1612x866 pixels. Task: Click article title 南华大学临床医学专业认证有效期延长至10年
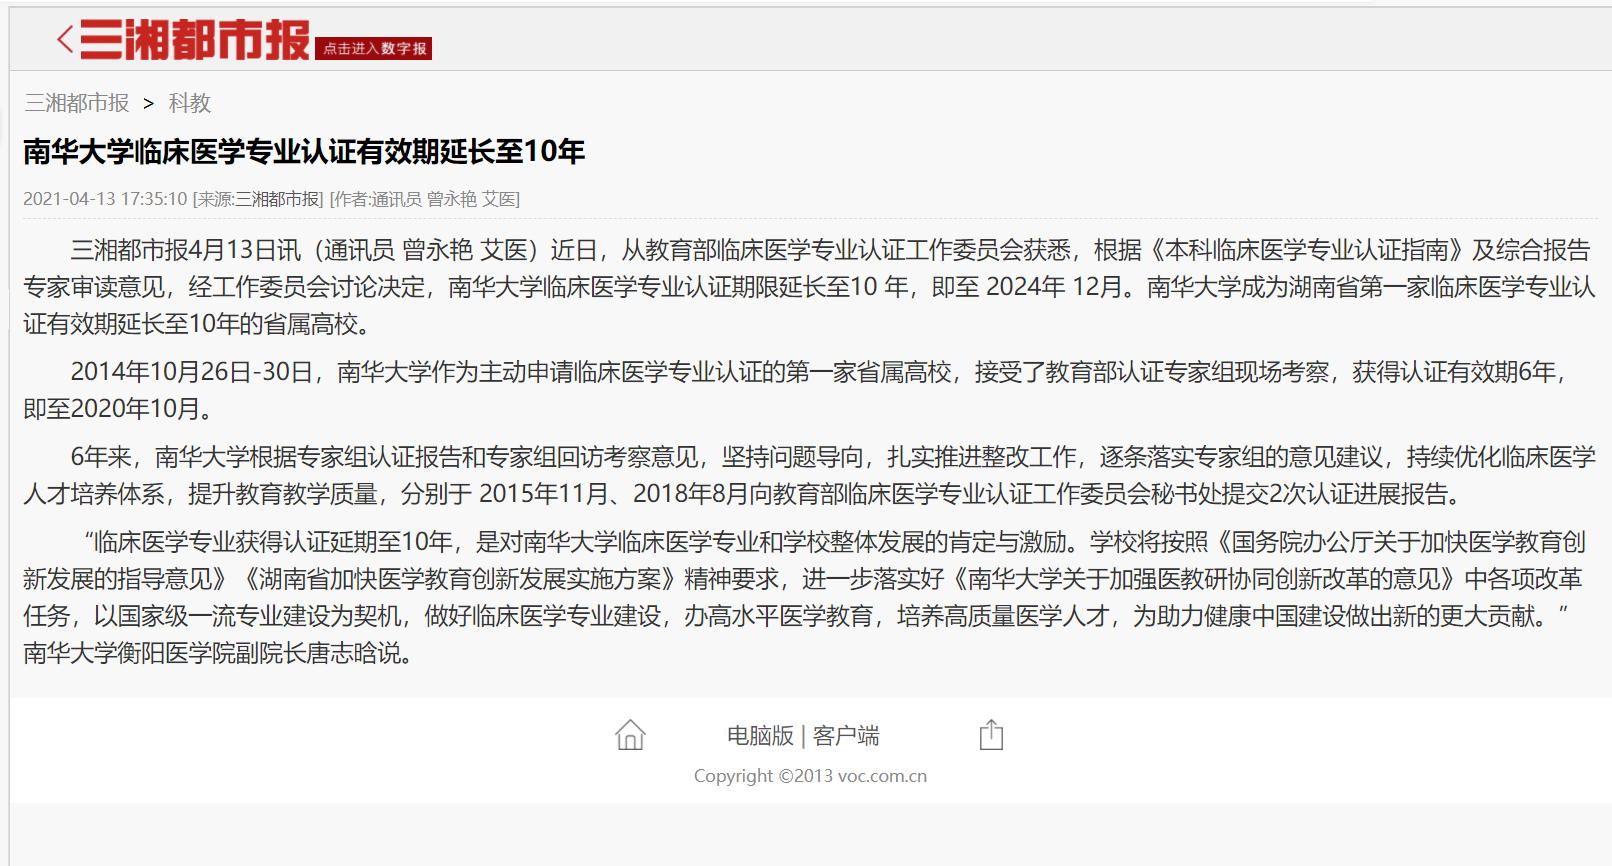coord(304,152)
